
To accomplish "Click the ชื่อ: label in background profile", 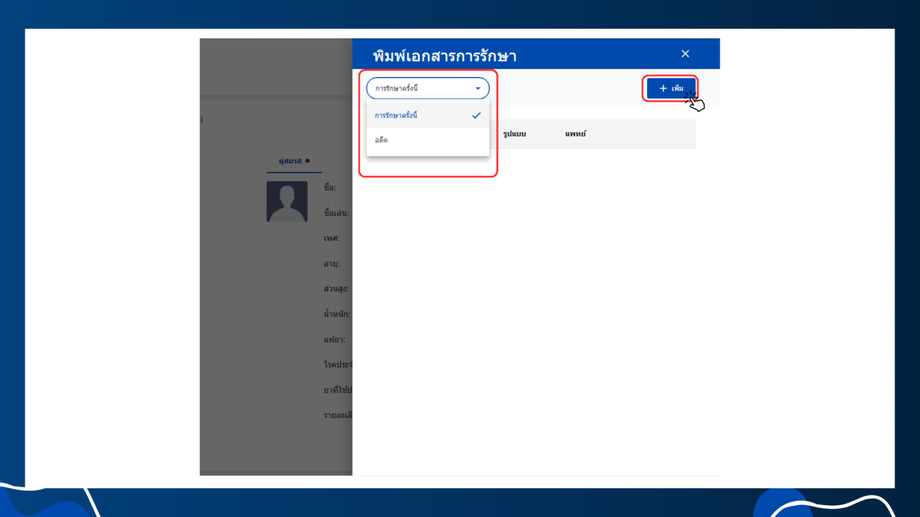I will tap(330, 188).
